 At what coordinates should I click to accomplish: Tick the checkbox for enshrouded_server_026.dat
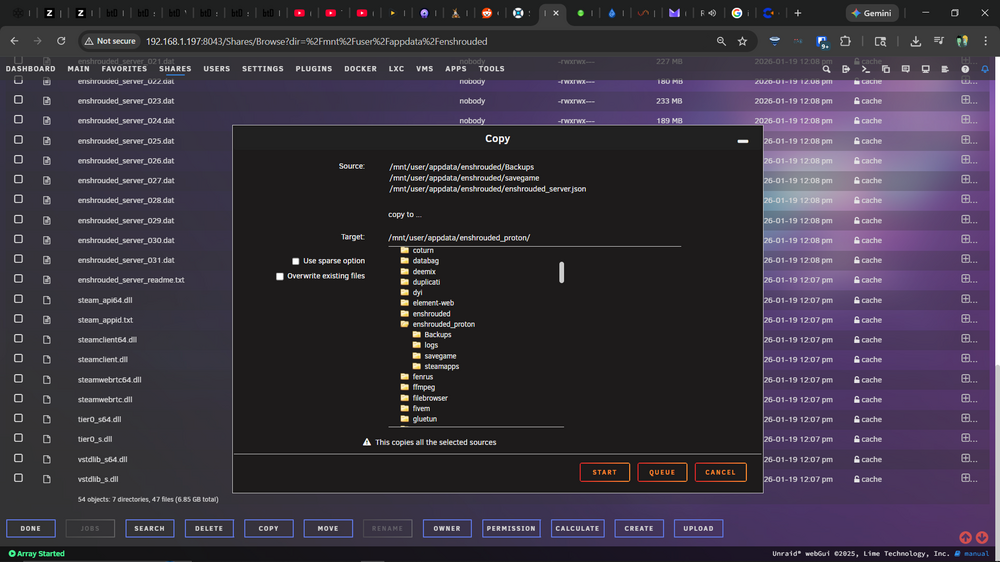(18, 159)
